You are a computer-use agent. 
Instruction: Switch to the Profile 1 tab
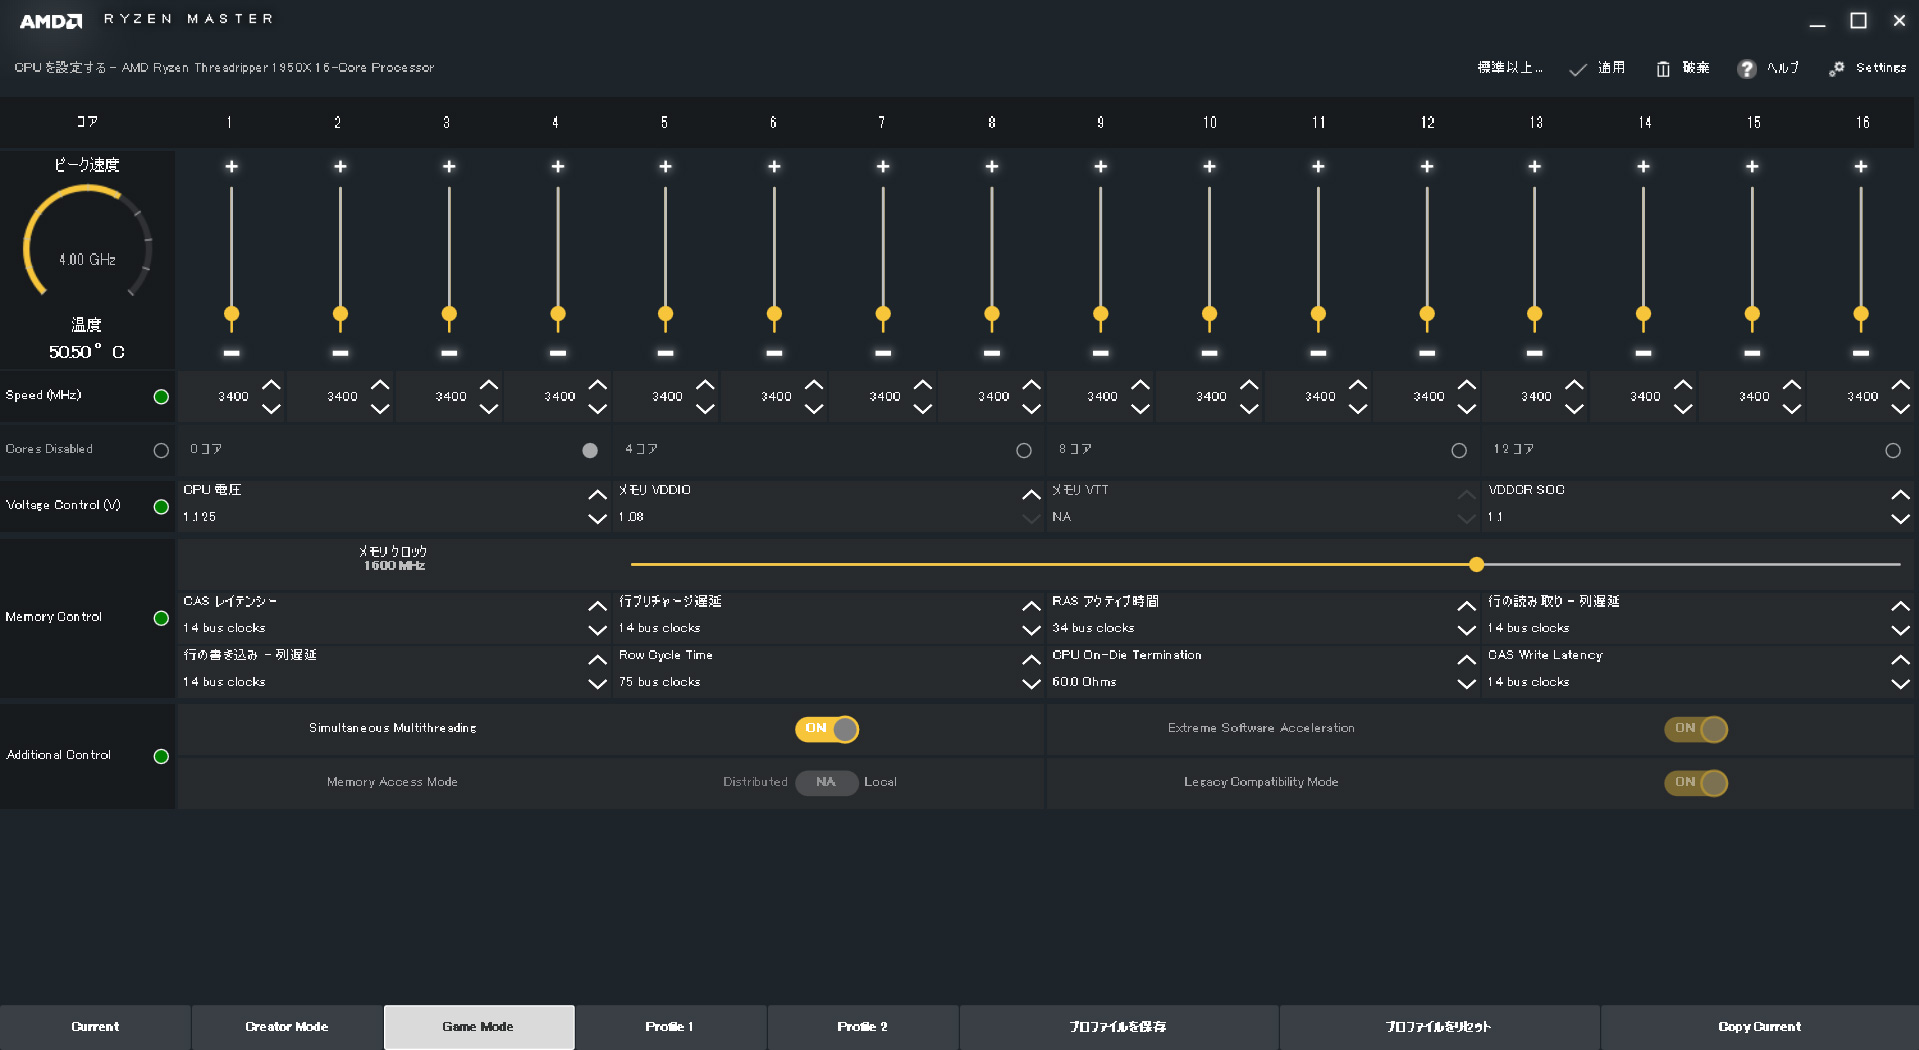click(x=670, y=1027)
